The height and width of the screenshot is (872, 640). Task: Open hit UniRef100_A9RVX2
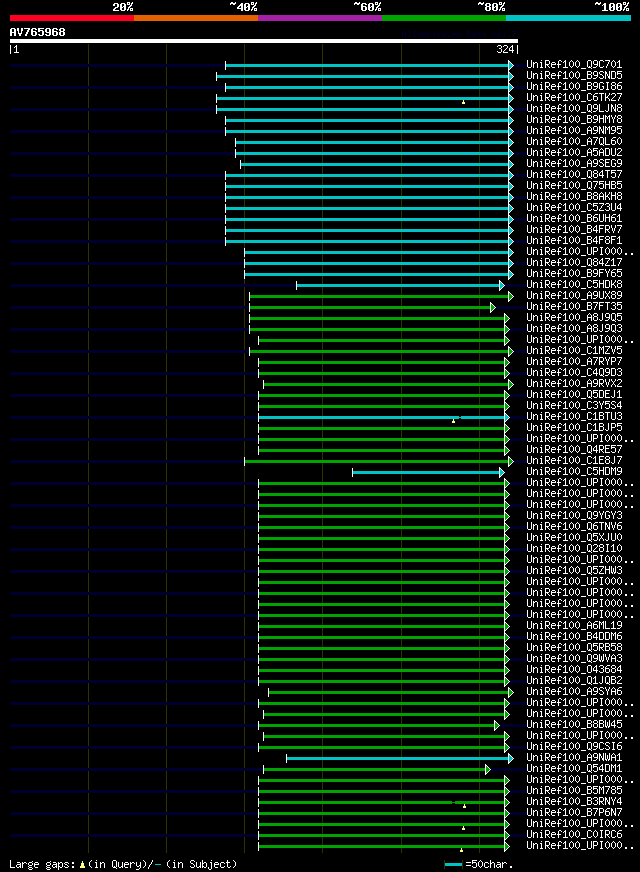[574, 384]
